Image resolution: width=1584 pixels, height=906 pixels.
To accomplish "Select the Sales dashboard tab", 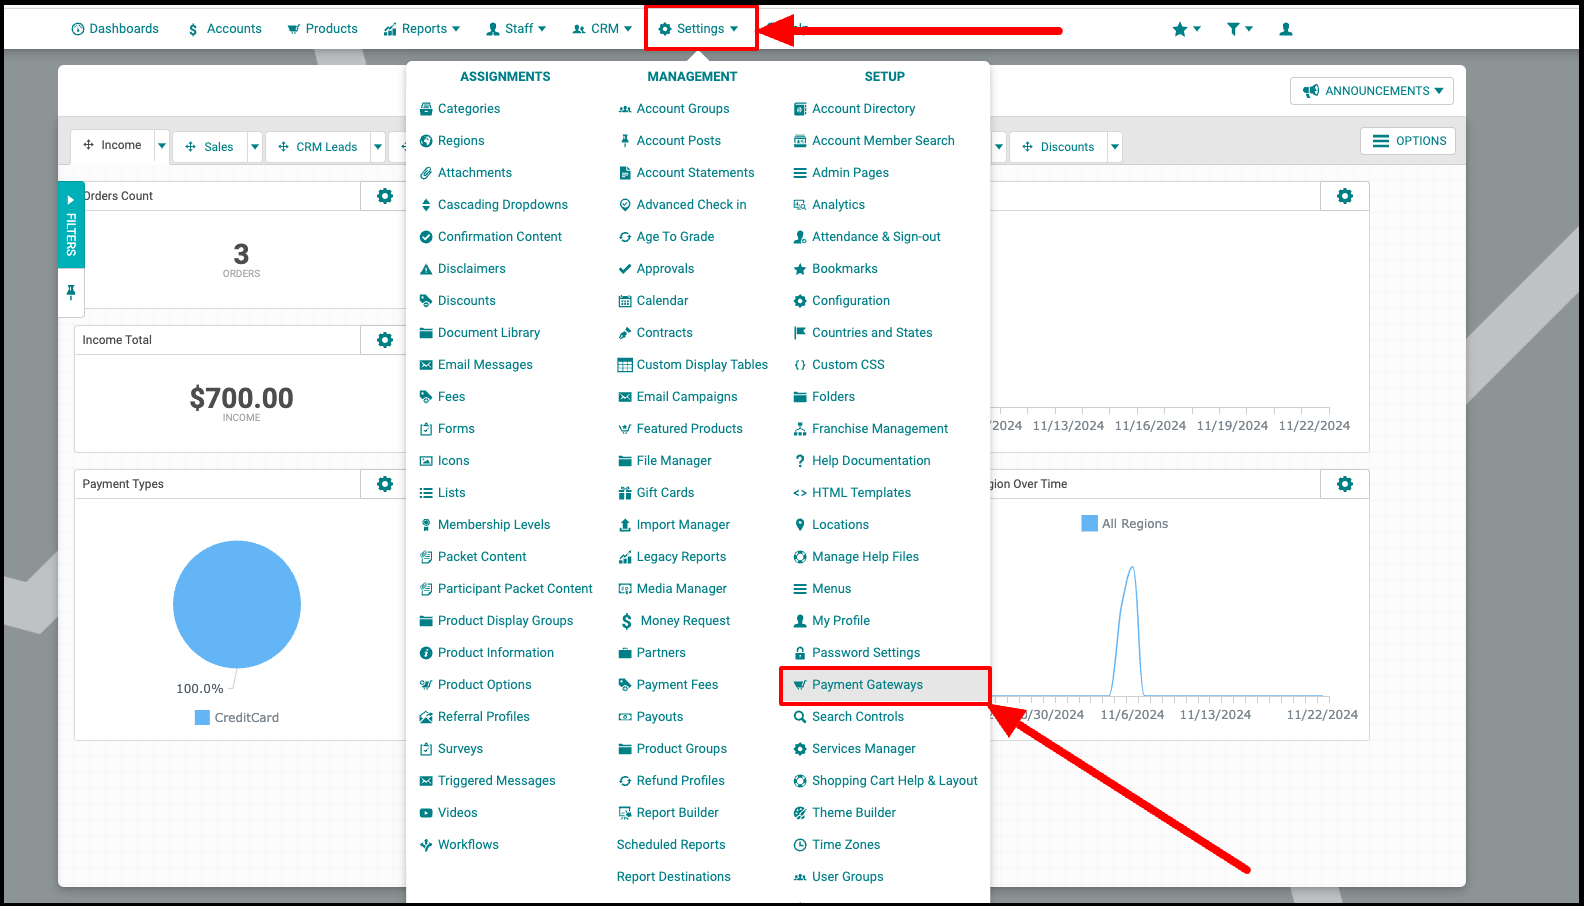I will coord(209,147).
